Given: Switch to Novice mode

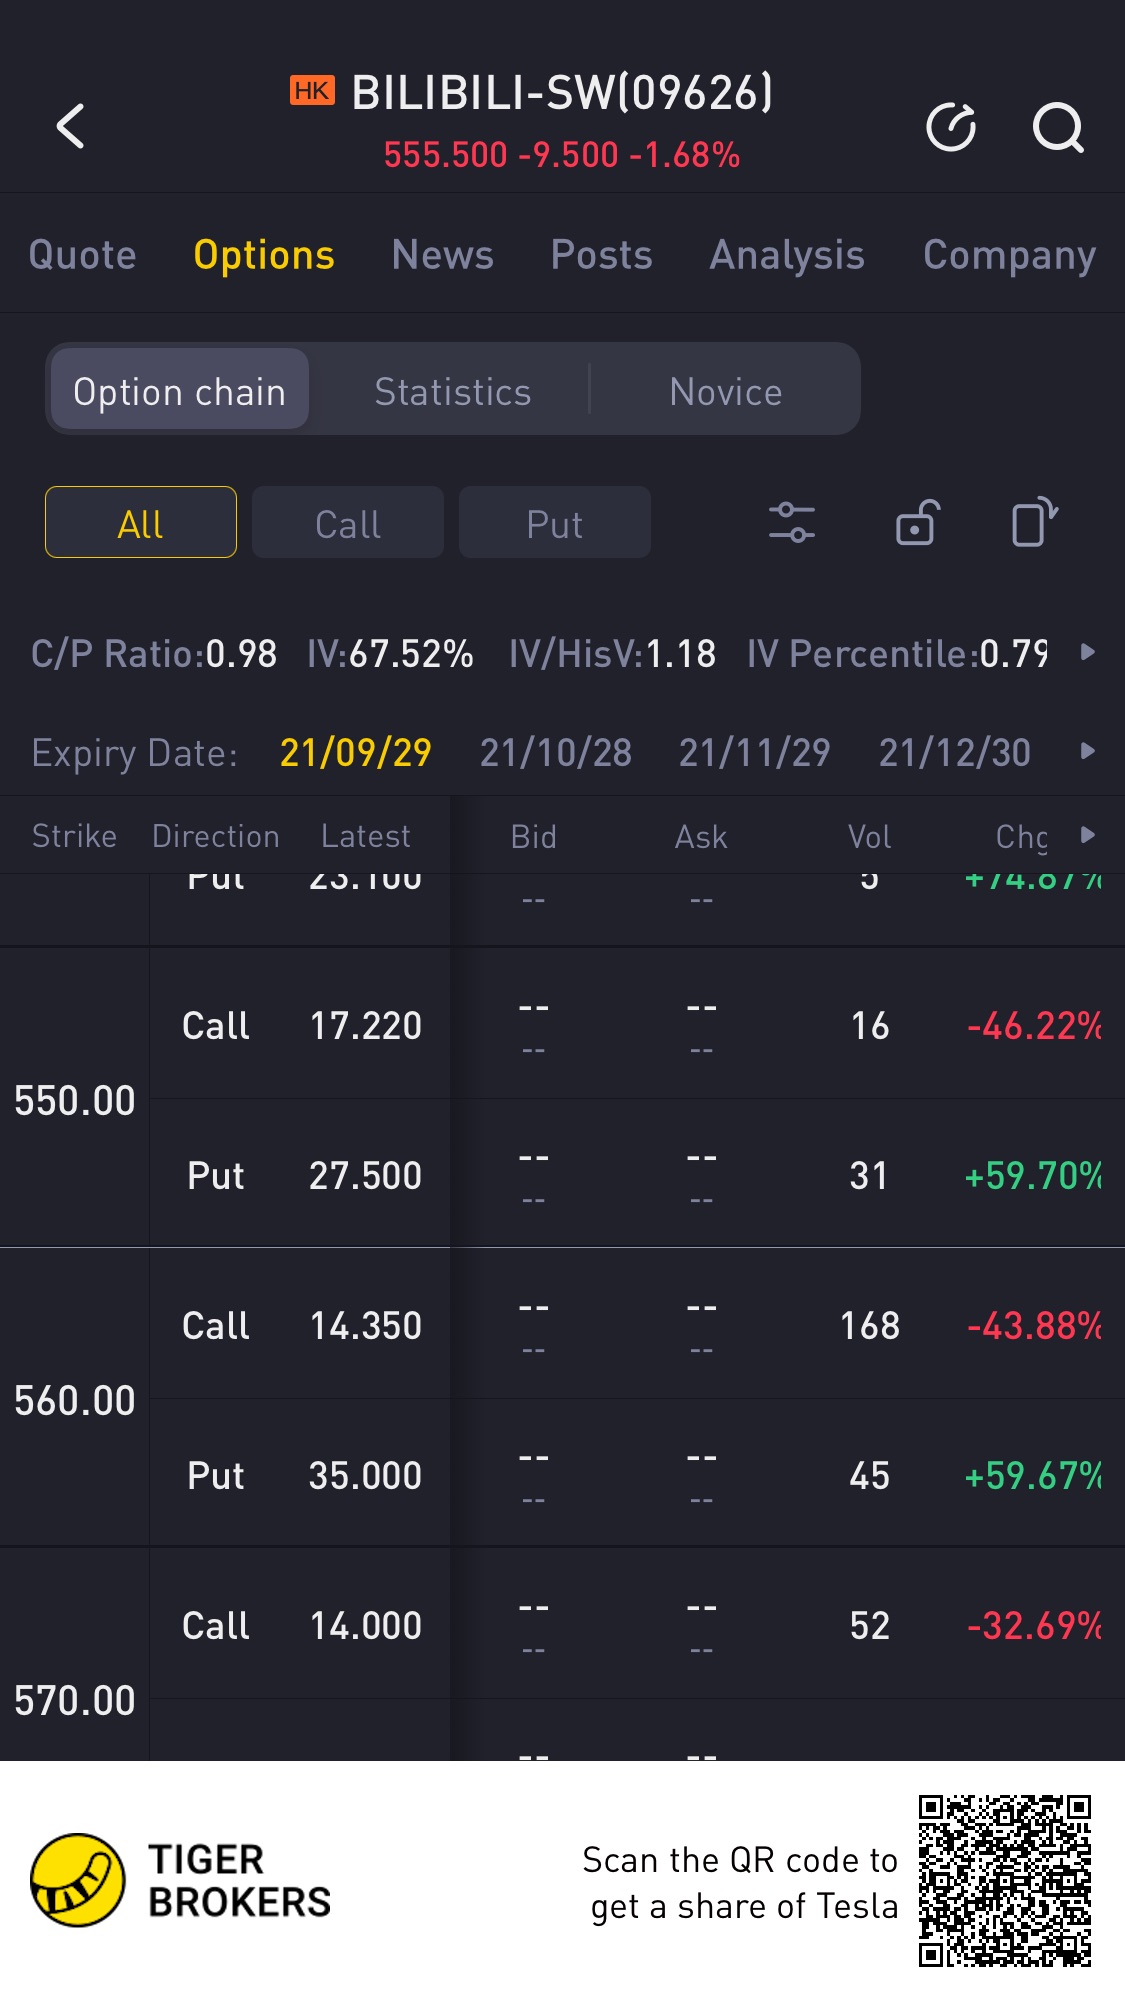Looking at the screenshot, I should tap(726, 392).
